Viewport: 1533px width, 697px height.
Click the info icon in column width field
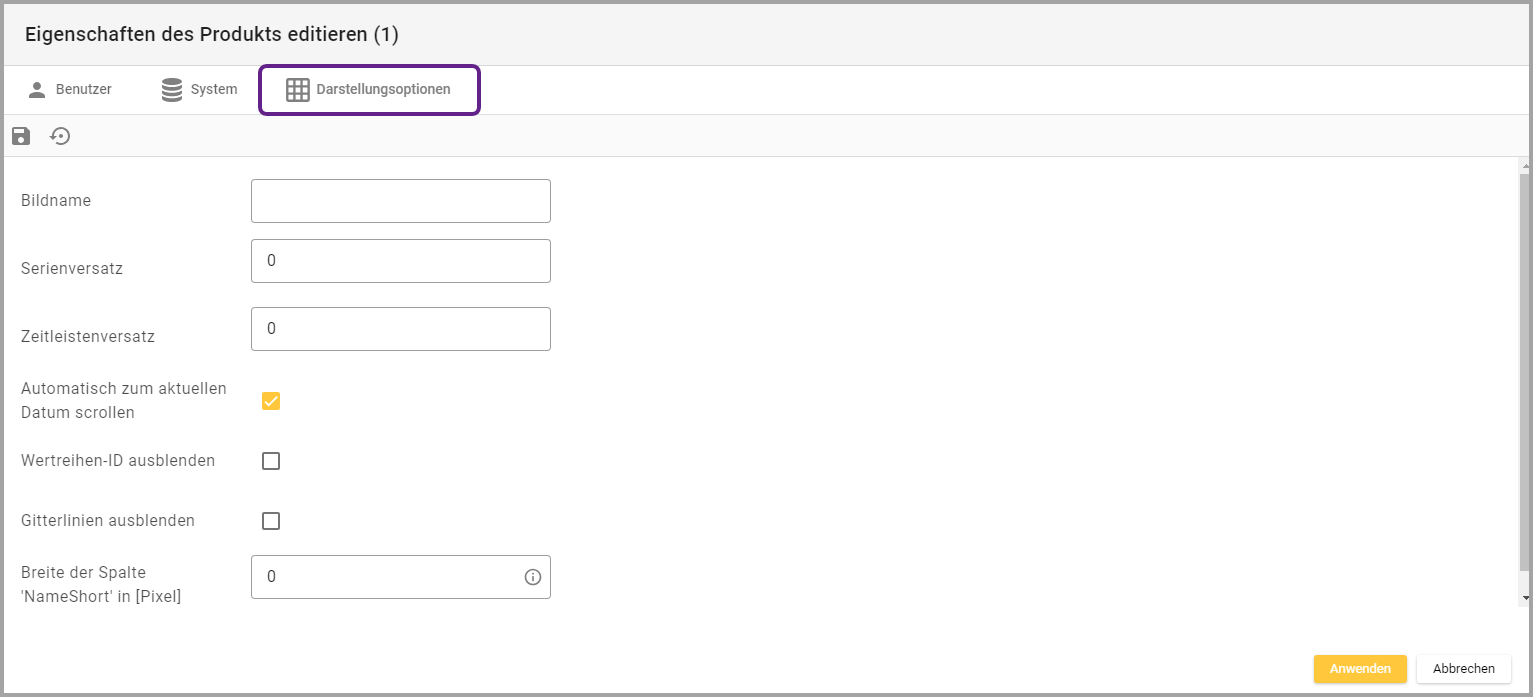pyautogui.click(x=533, y=577)
